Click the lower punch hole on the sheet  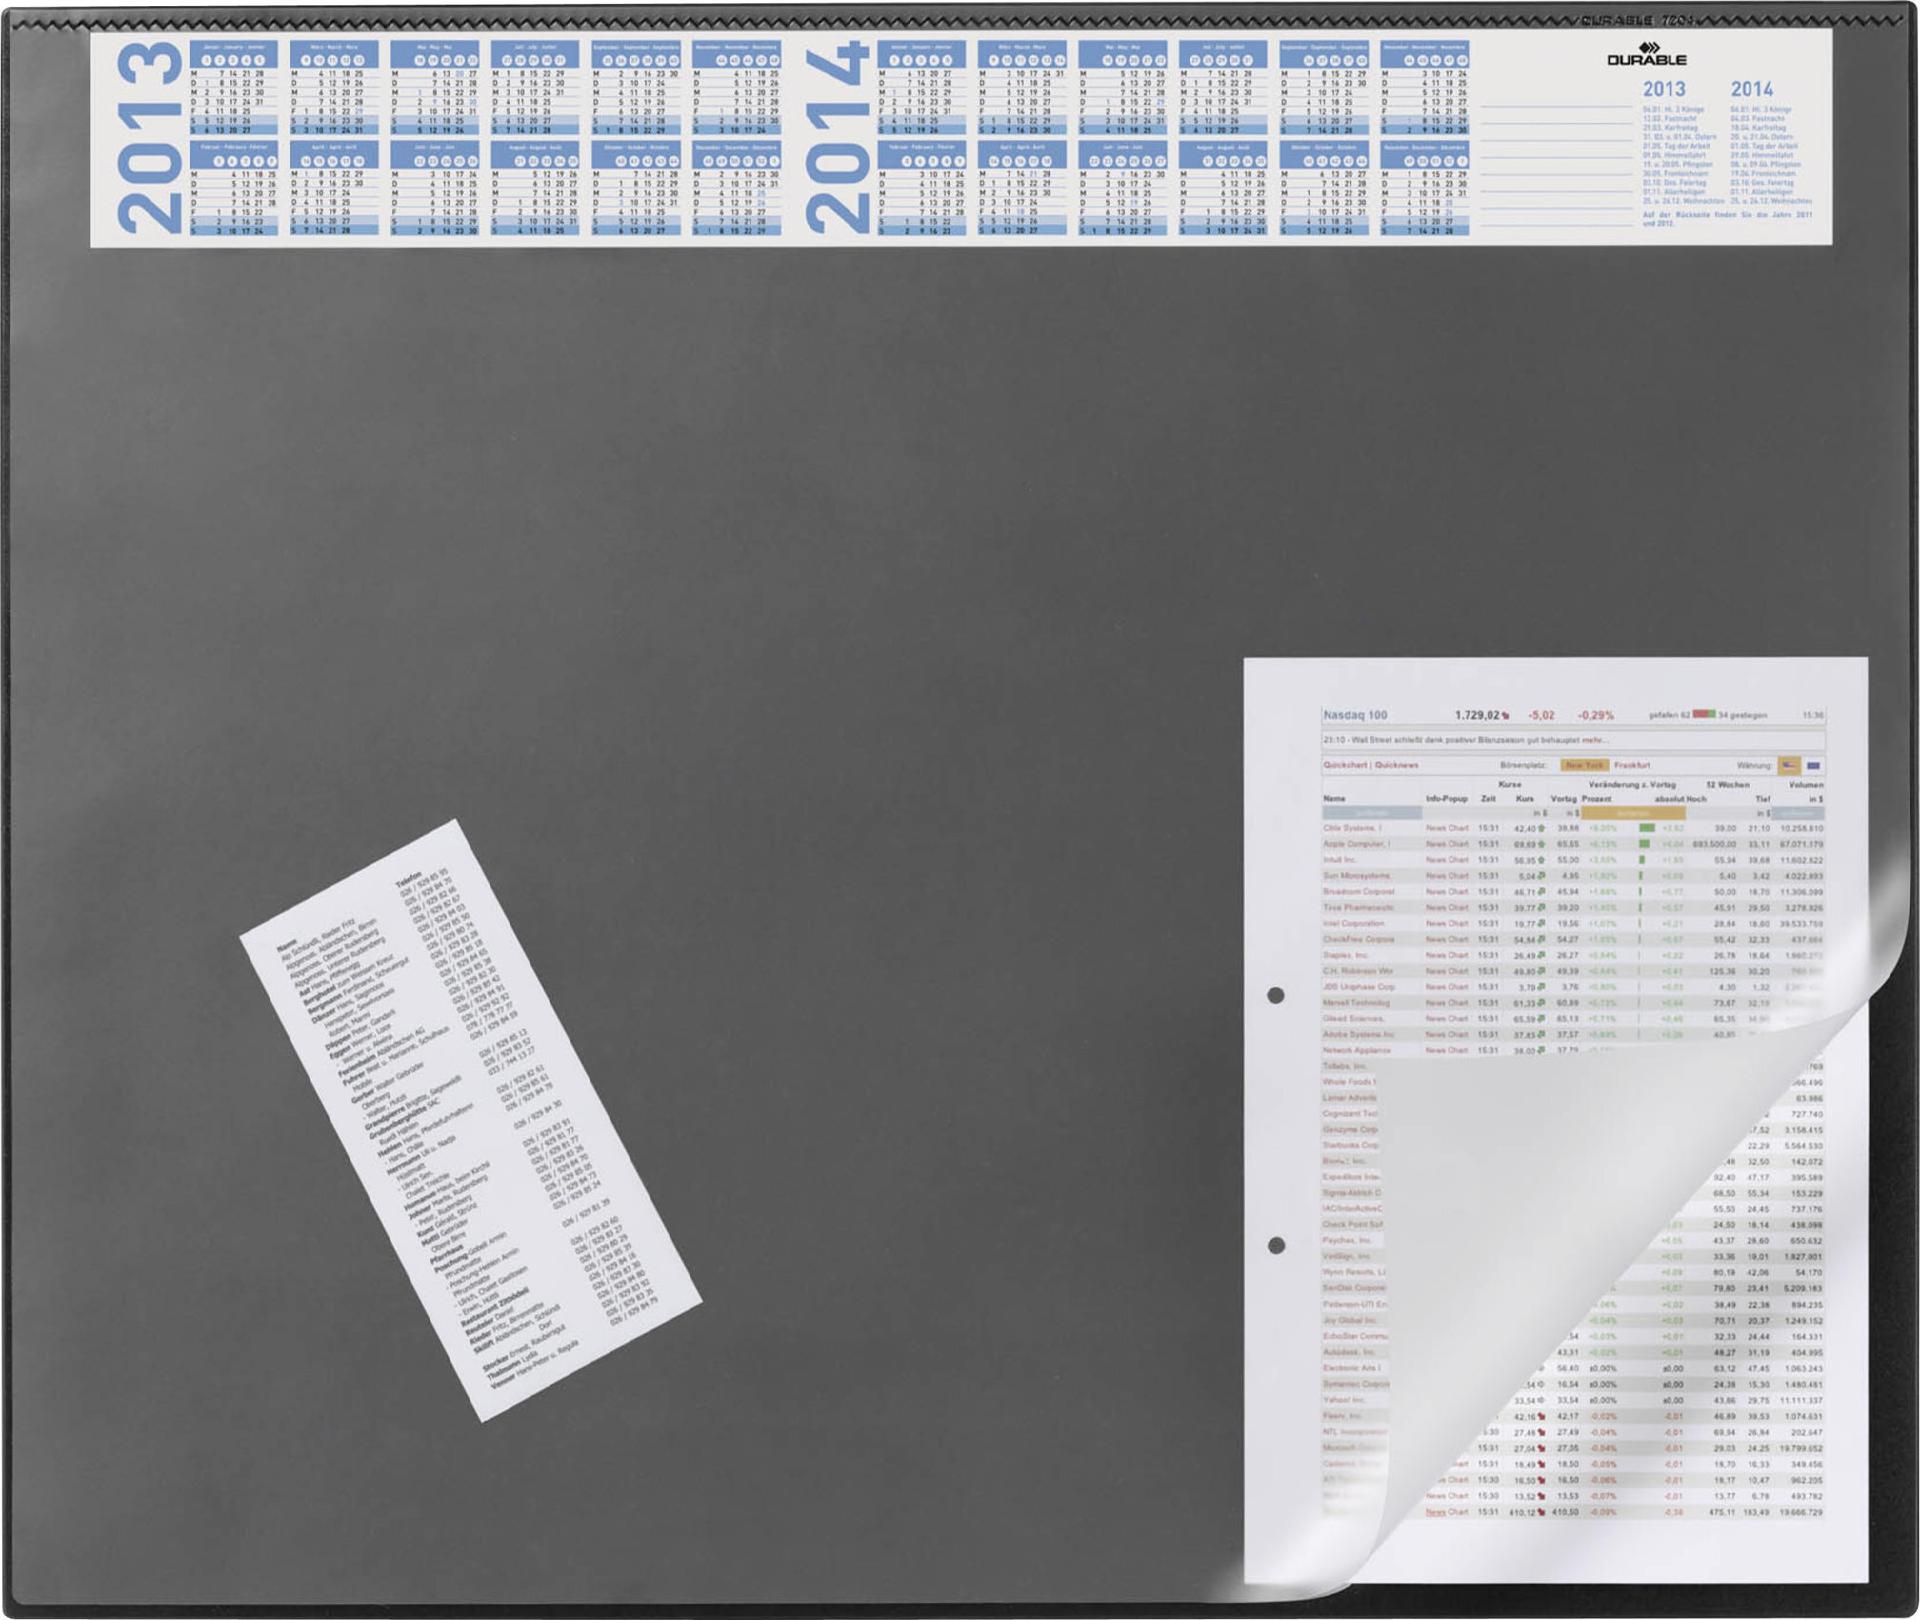[x=1276, y=1246]
